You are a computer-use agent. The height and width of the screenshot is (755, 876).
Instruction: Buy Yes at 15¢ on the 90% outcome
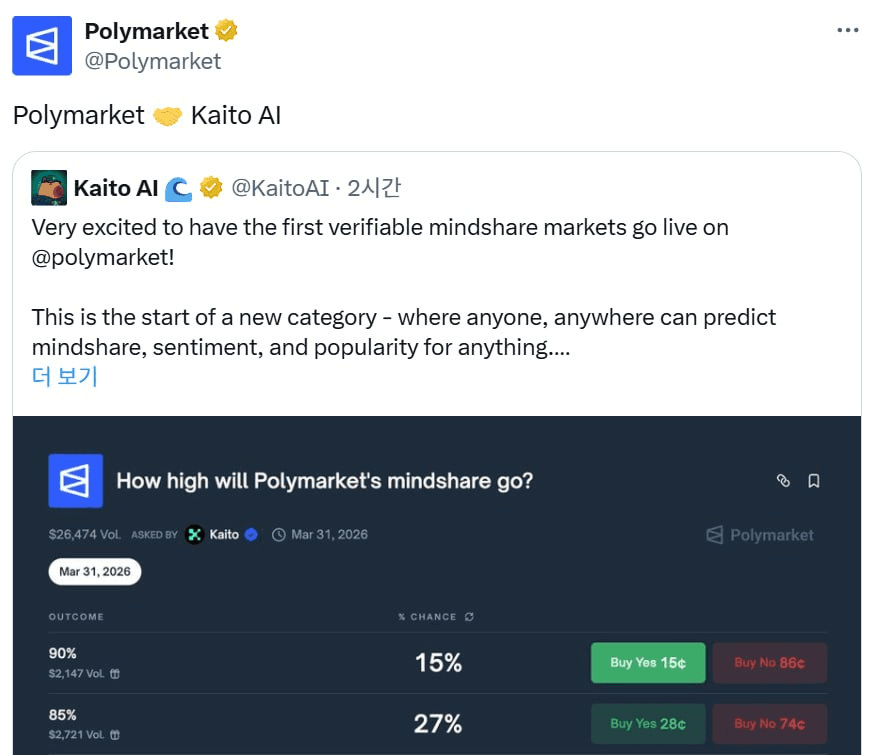tap(647, 662)
